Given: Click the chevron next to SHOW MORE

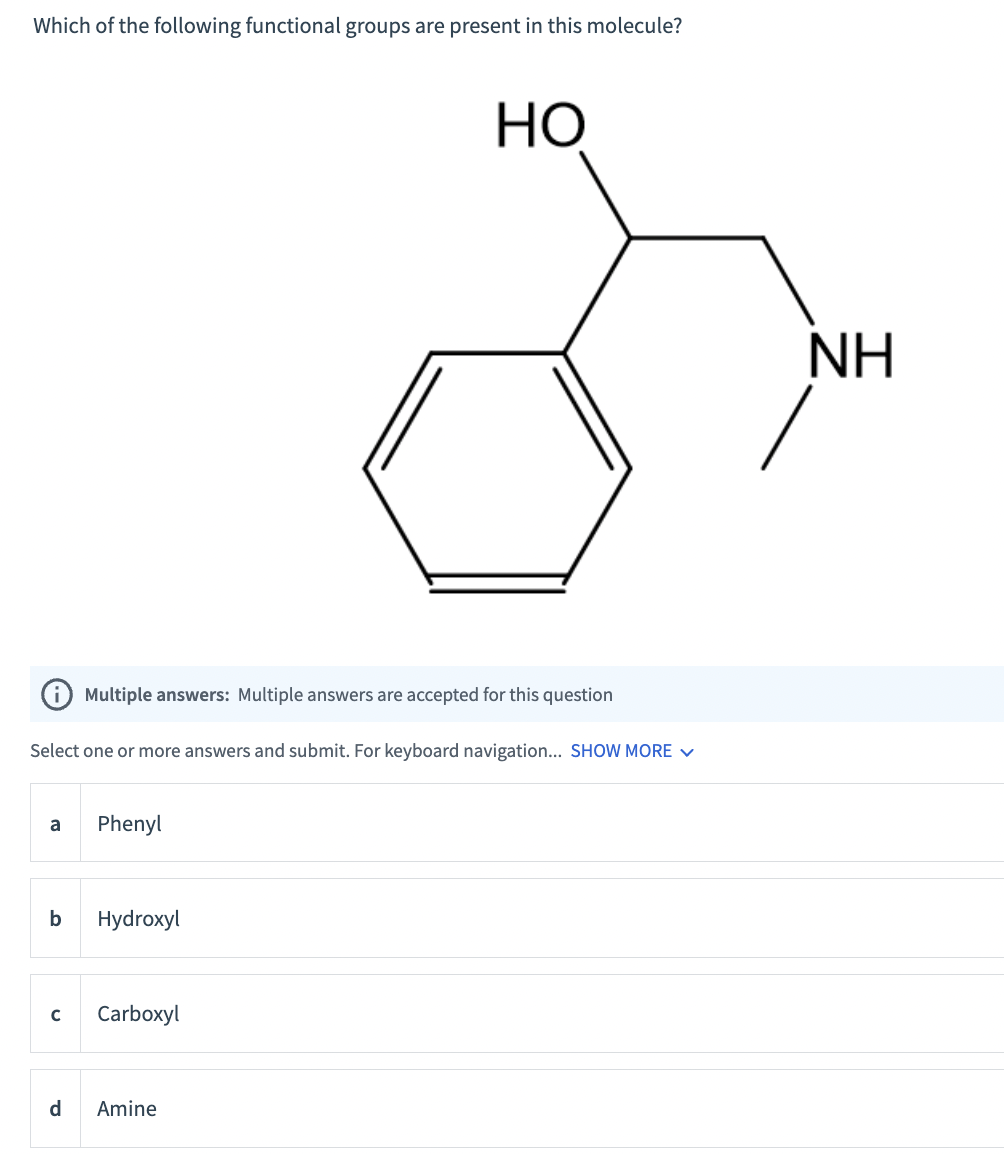Looking at the screenshot, I should pos(687,752).
